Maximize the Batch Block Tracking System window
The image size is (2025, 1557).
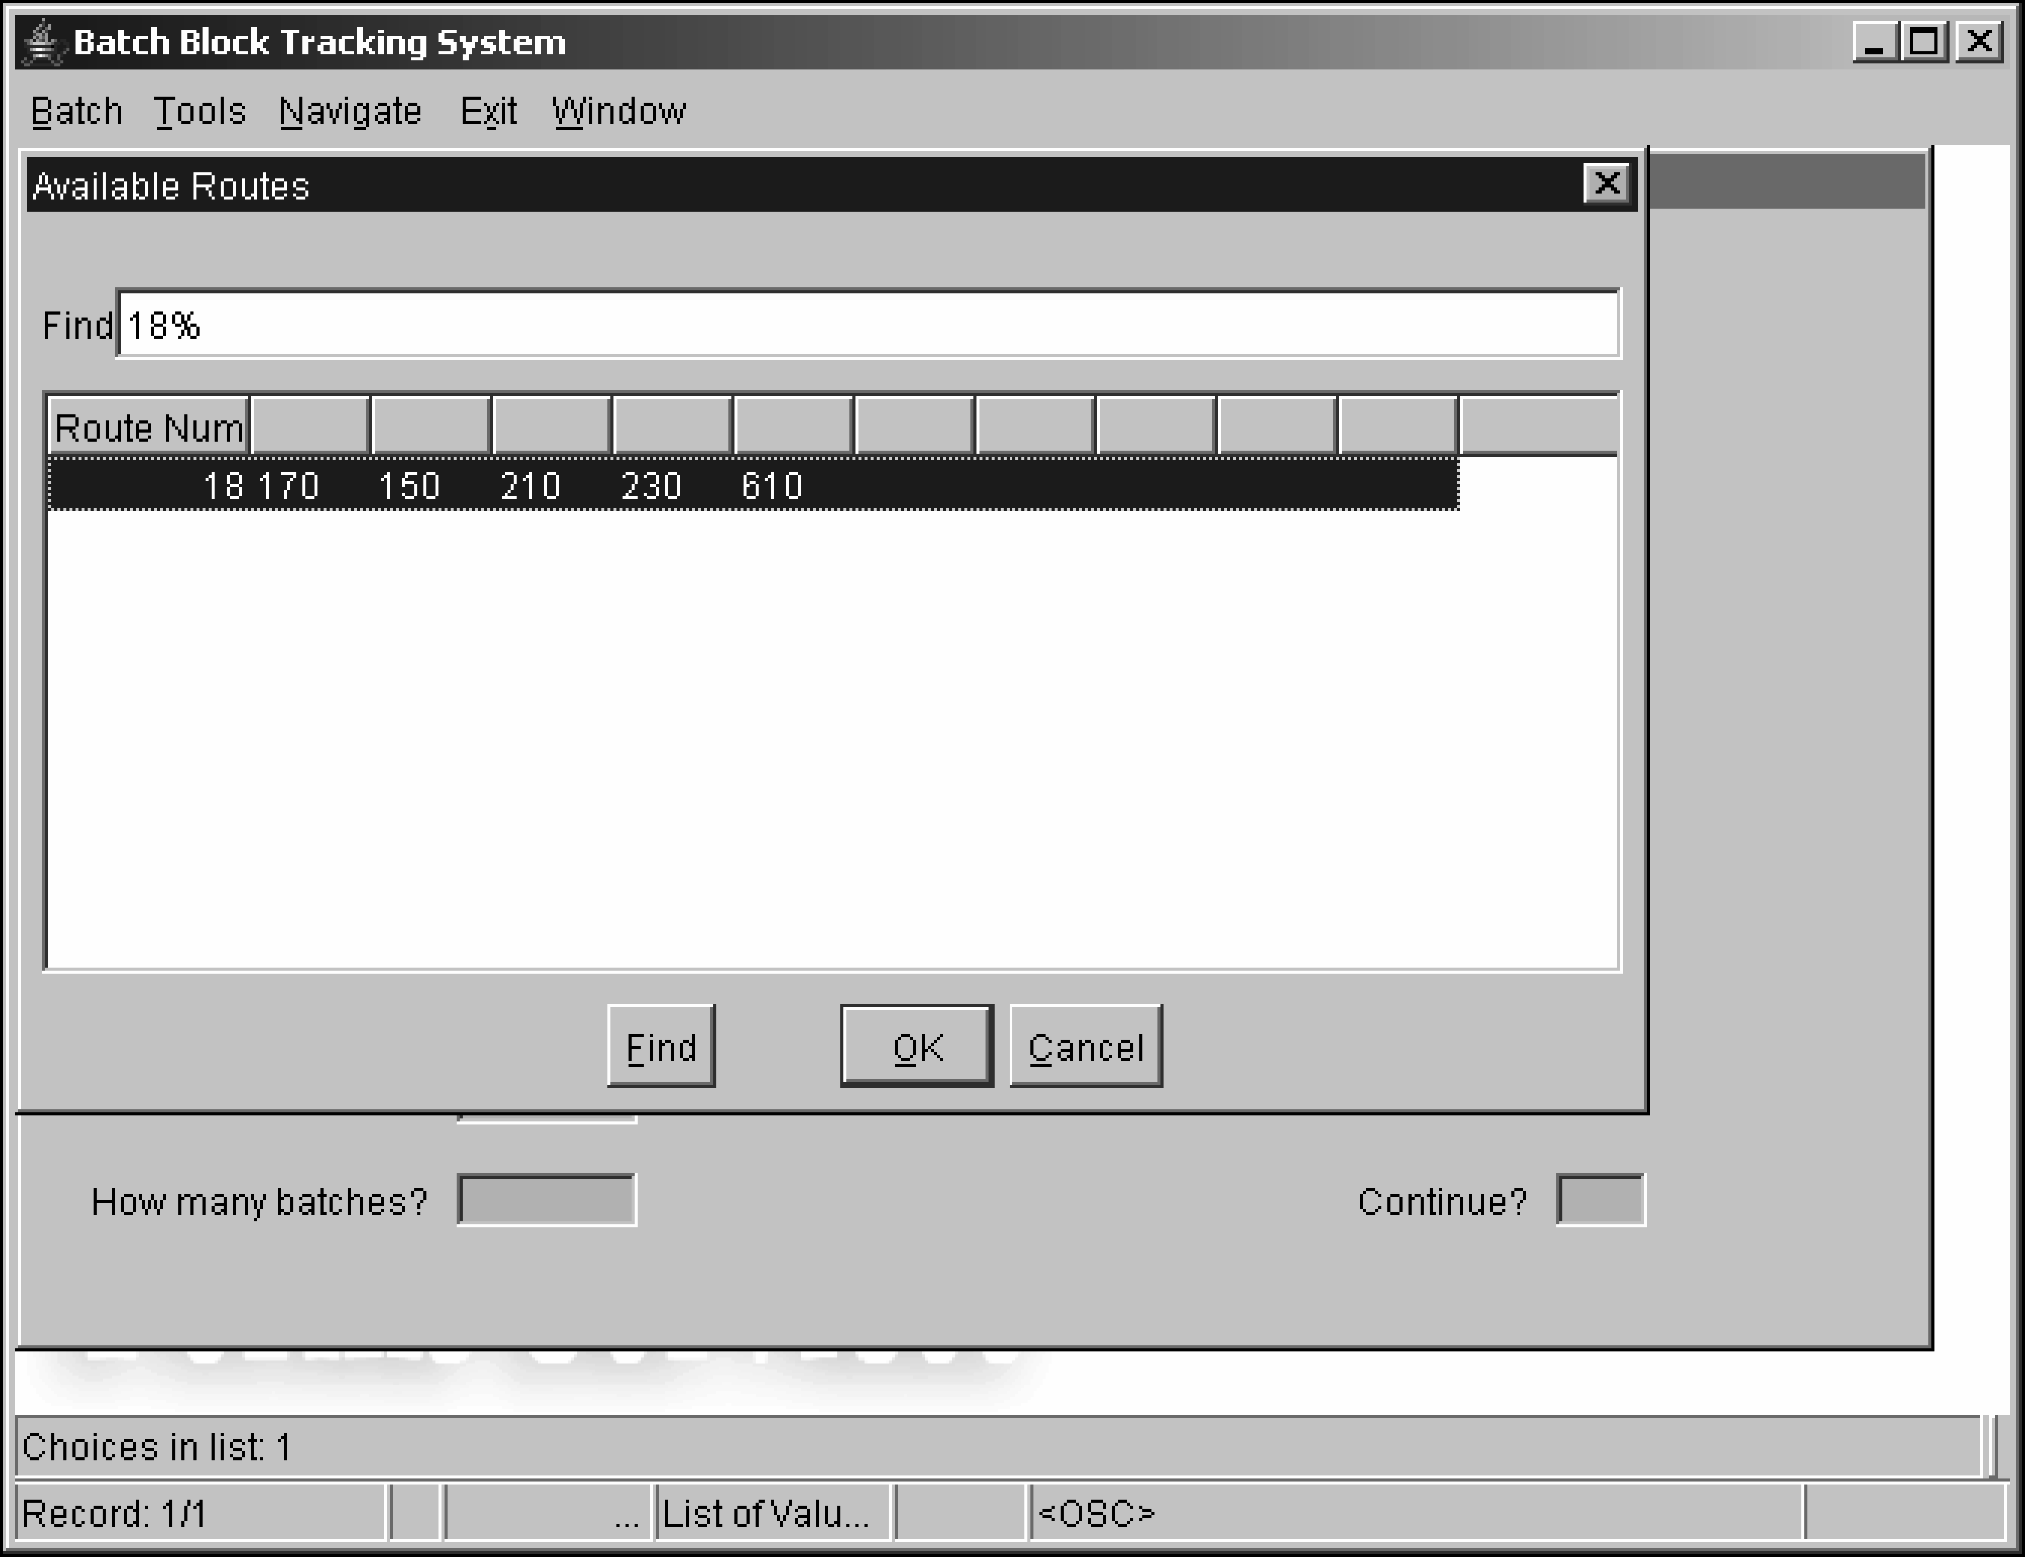tap(1925, 42)
